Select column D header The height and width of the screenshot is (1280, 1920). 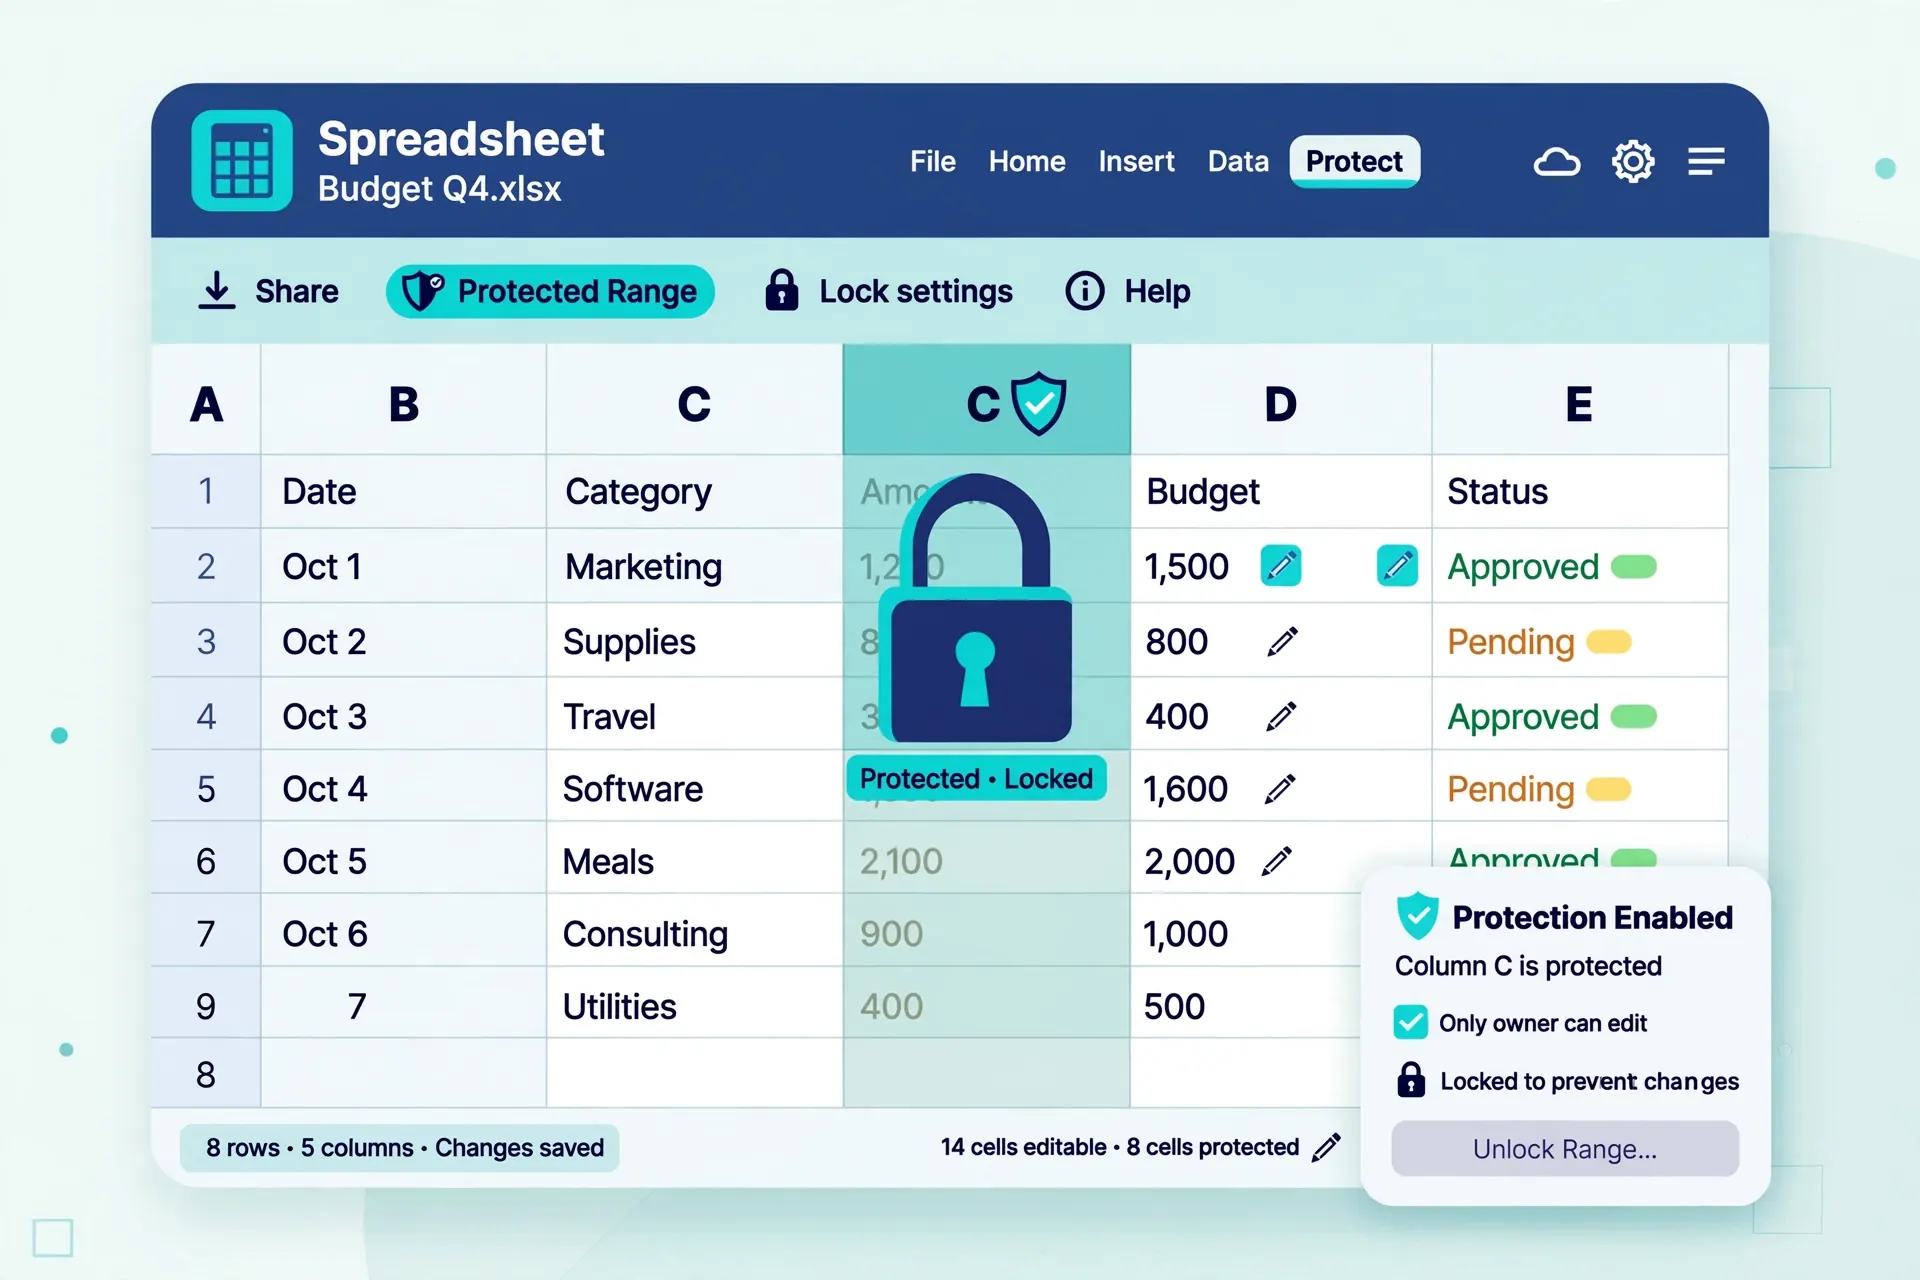(1281, 401)
